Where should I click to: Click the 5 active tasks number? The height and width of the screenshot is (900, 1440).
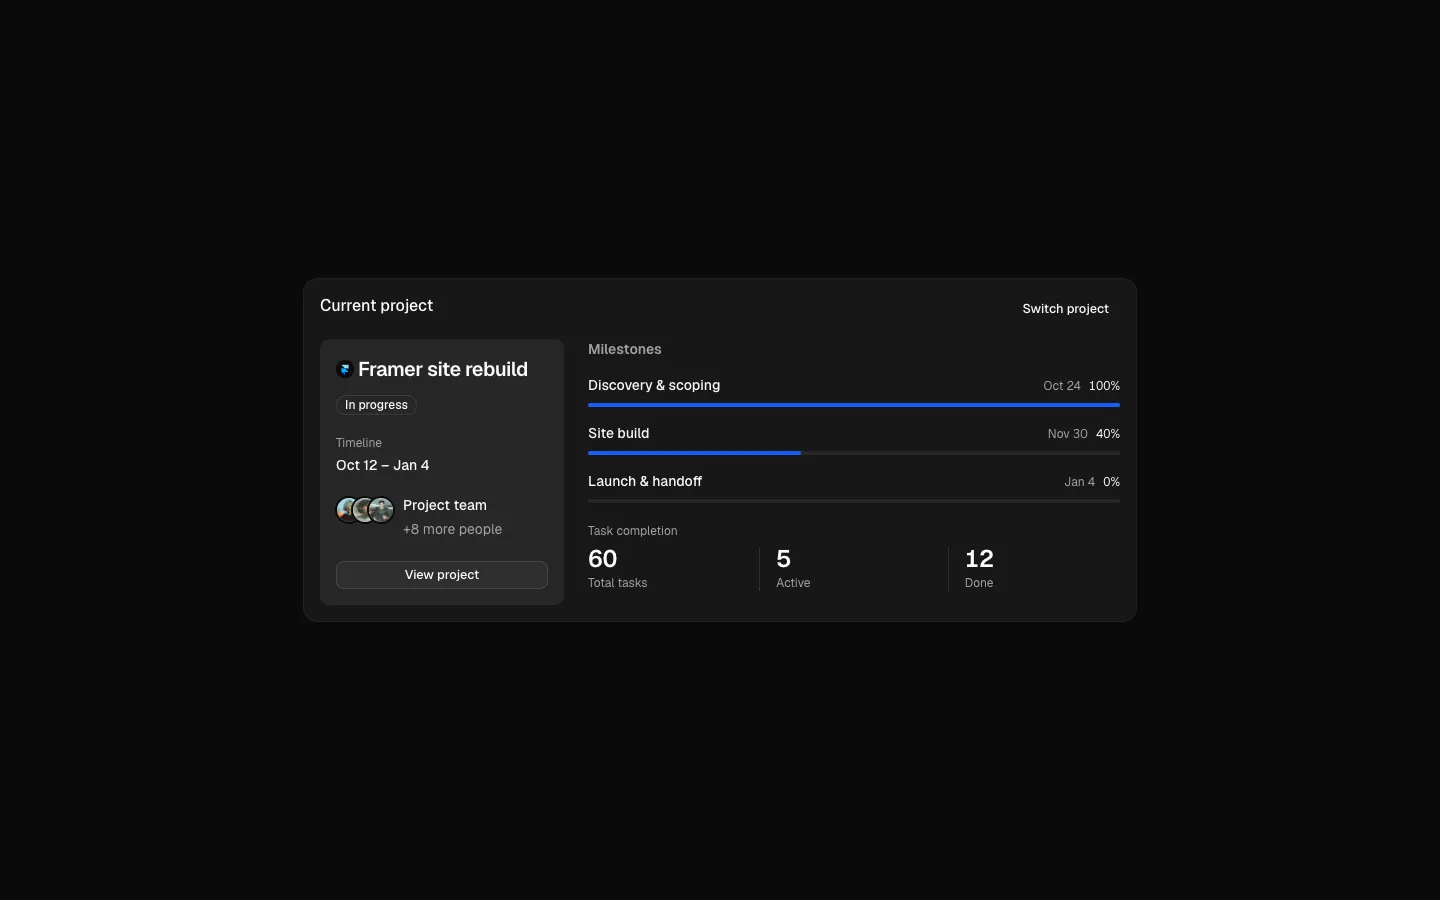784,559
